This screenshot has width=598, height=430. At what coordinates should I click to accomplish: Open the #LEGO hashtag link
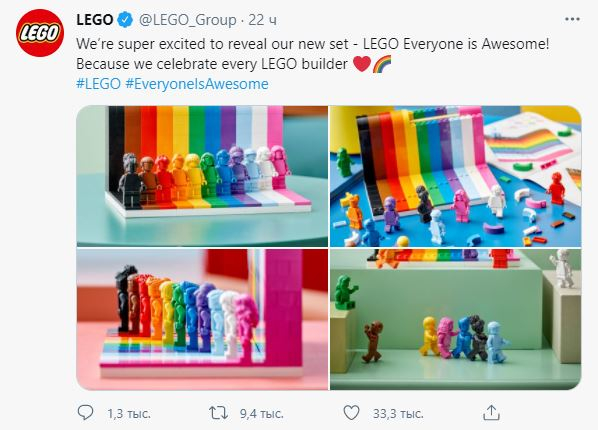(x=98, y=84)
